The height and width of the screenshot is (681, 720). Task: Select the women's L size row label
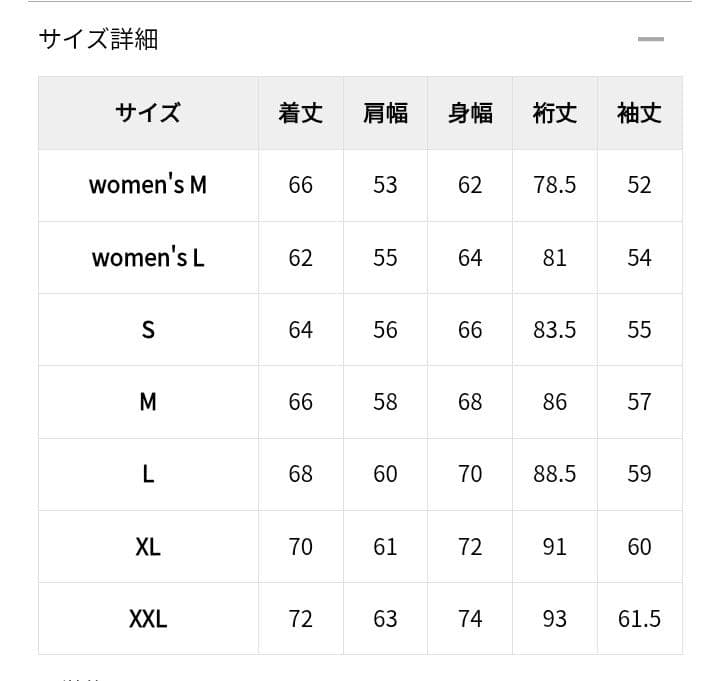pos(148,258)
